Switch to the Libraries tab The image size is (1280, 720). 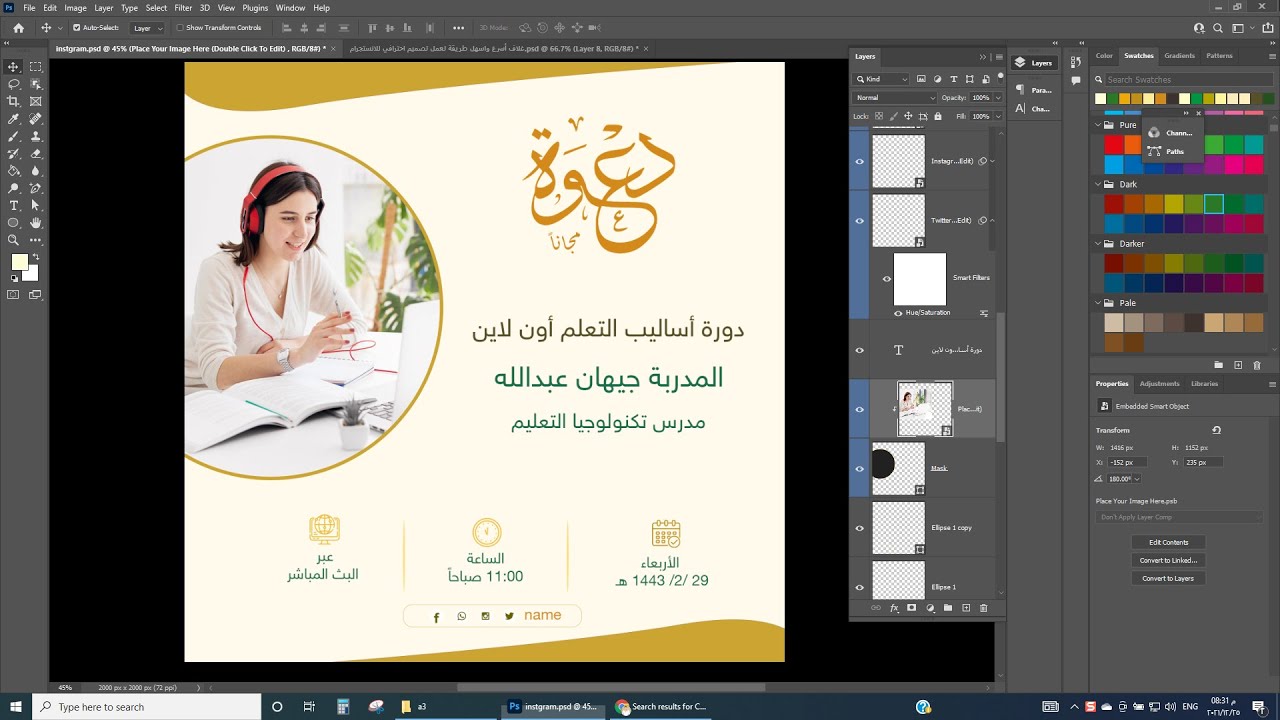1204,383
